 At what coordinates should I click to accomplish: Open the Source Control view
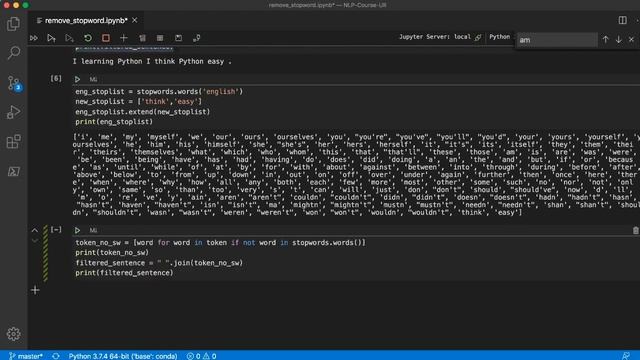14,83
